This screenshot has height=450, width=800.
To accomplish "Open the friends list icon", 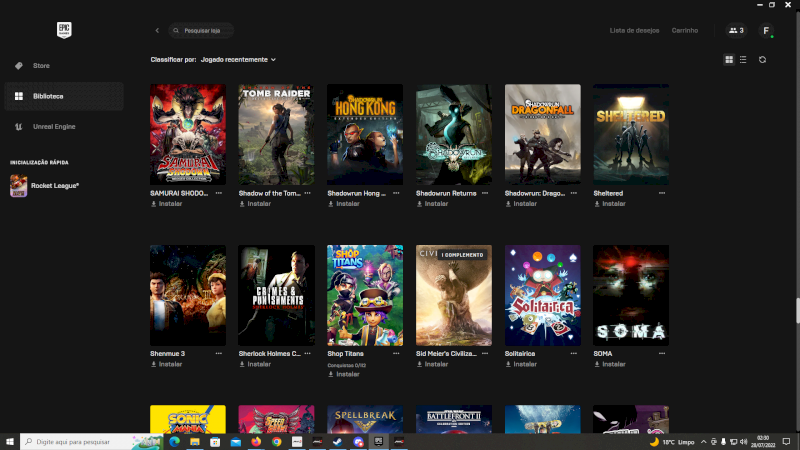I will (736, 31).
